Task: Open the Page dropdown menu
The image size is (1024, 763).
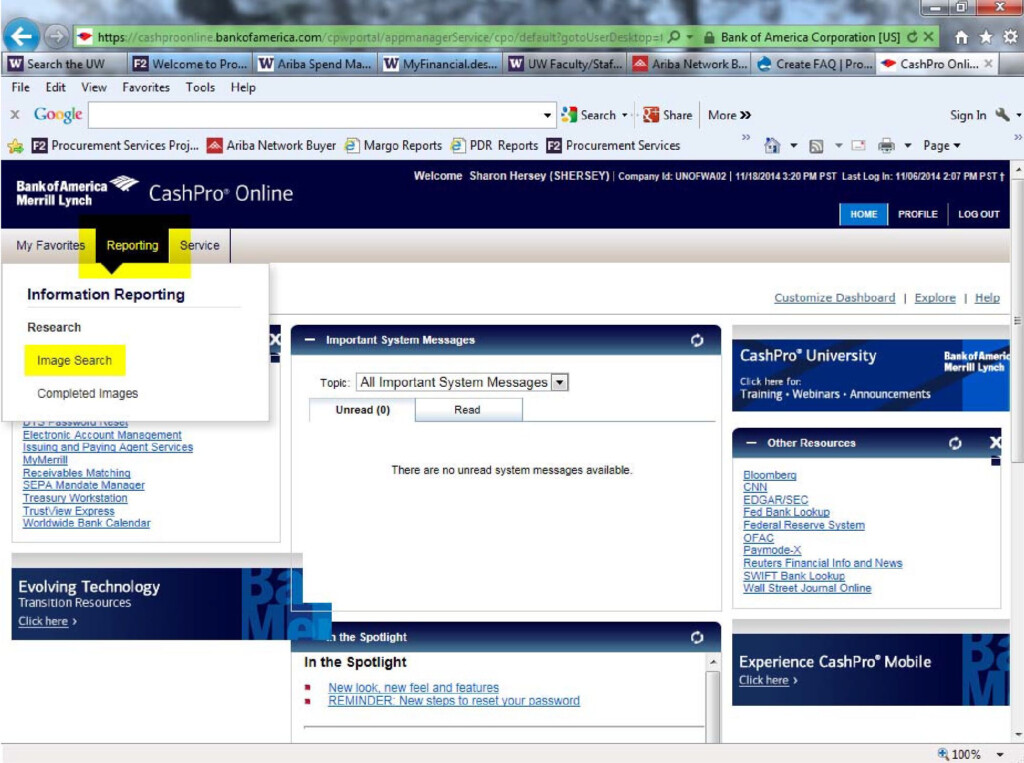Action: point(941,146)
